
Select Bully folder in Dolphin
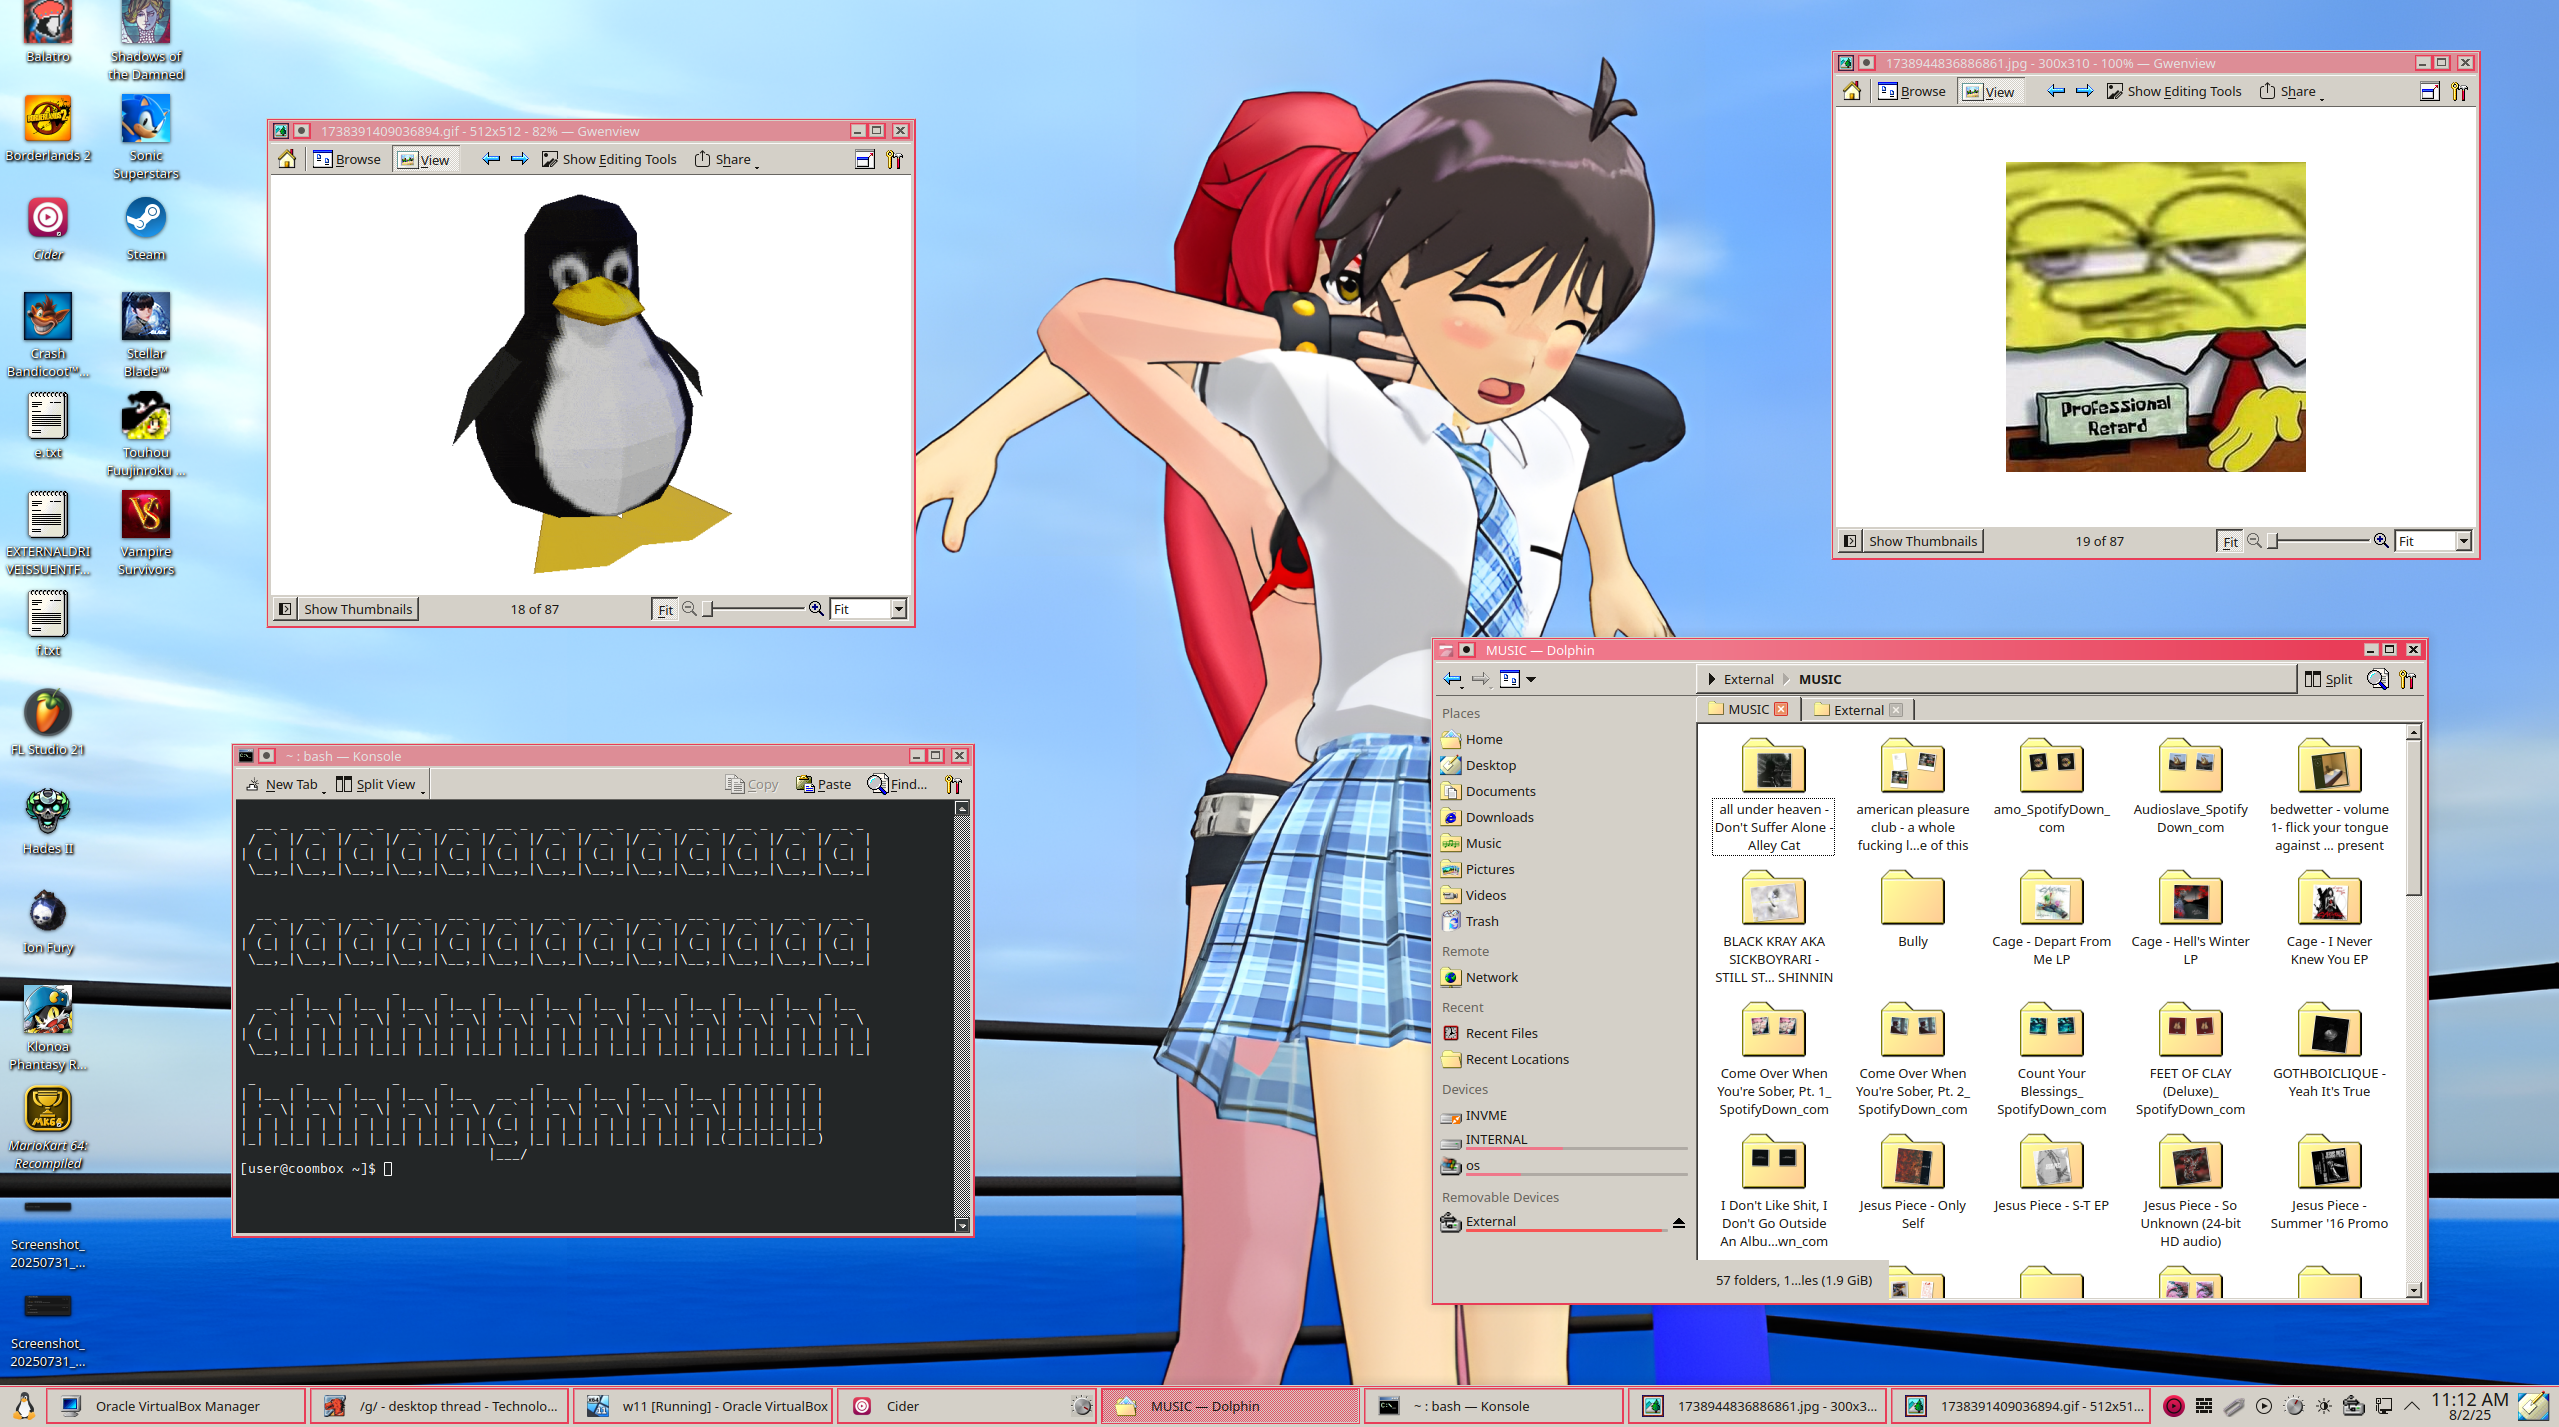(1912, 909)
